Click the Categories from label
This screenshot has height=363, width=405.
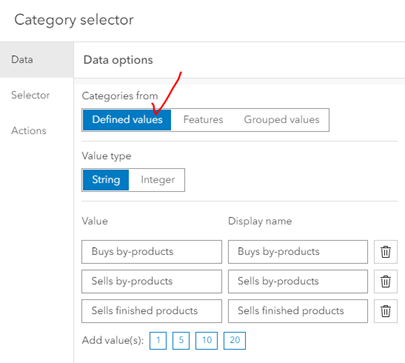(120, 96)
